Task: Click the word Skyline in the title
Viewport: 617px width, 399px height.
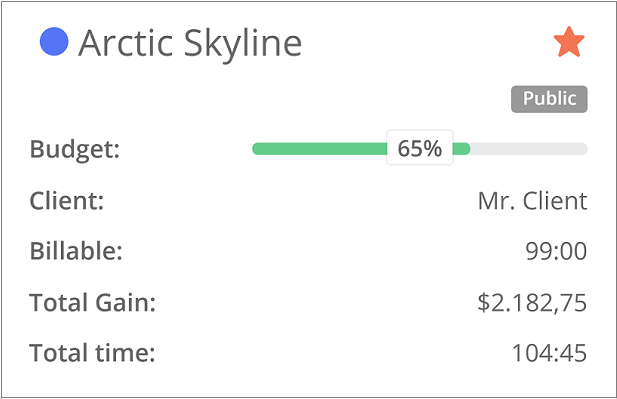Action: coord(243,45)
